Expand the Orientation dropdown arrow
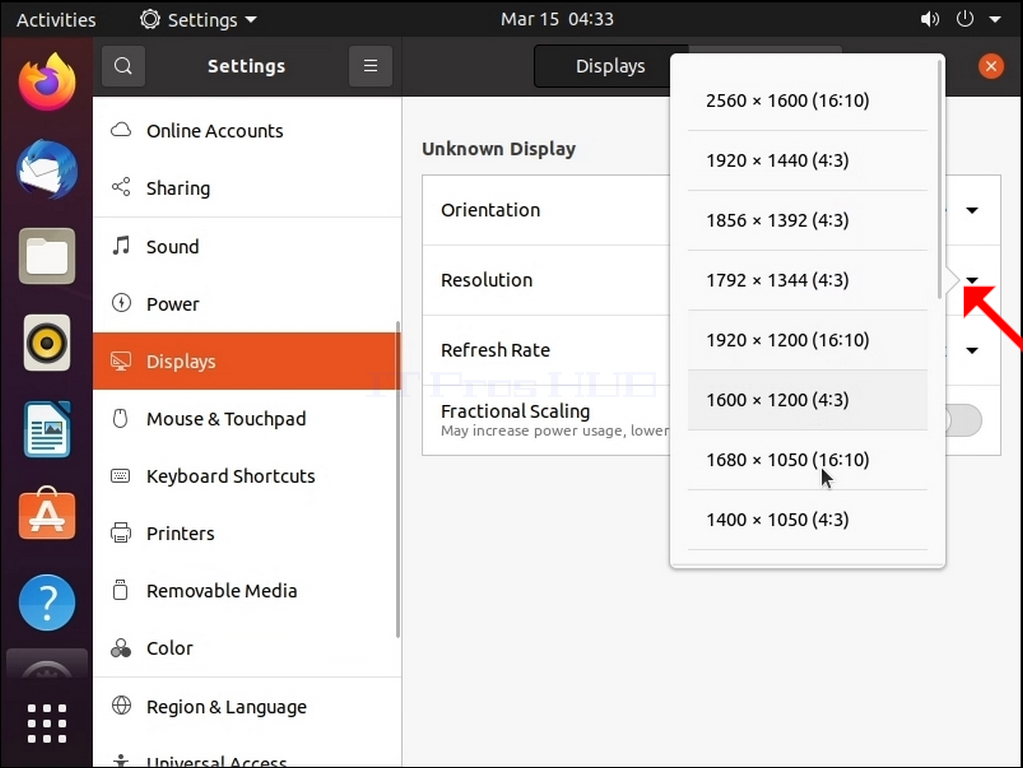The height and width of the screenshot is (768, 1023). pos(972,210)
